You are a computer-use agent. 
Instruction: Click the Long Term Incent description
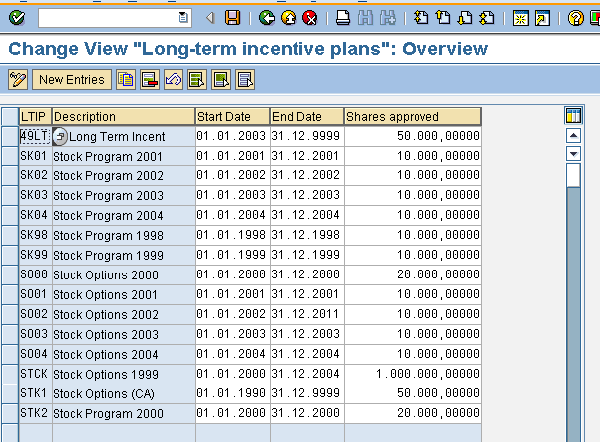point(117,137)
